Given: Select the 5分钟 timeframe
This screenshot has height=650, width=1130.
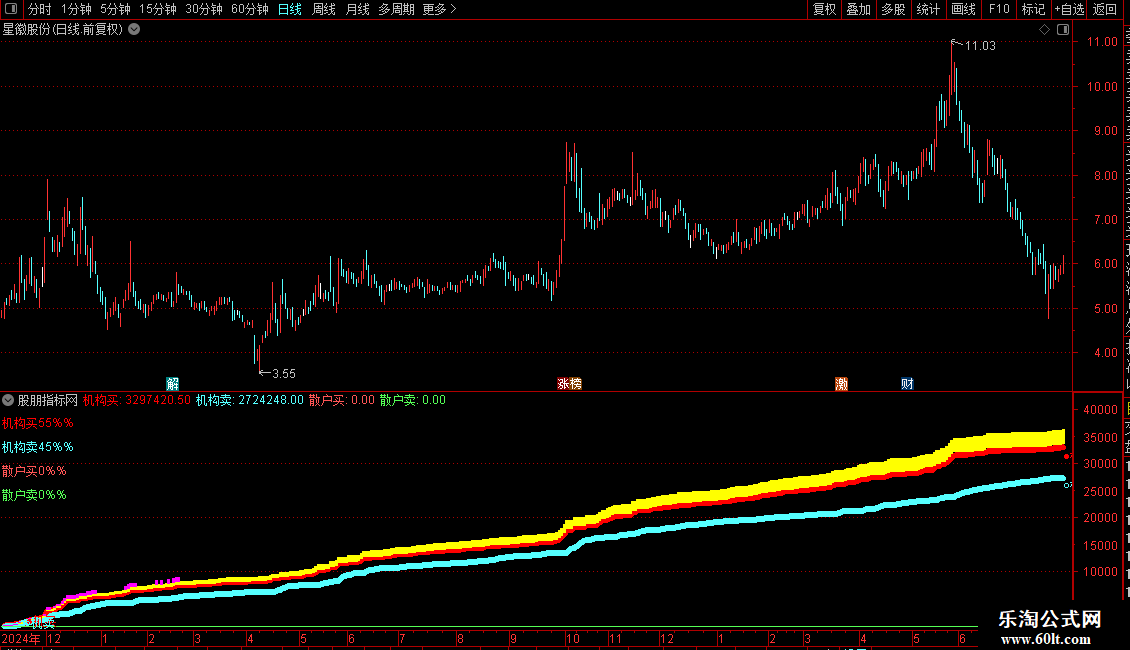Looking at the screenshot, I should [115, 9].
